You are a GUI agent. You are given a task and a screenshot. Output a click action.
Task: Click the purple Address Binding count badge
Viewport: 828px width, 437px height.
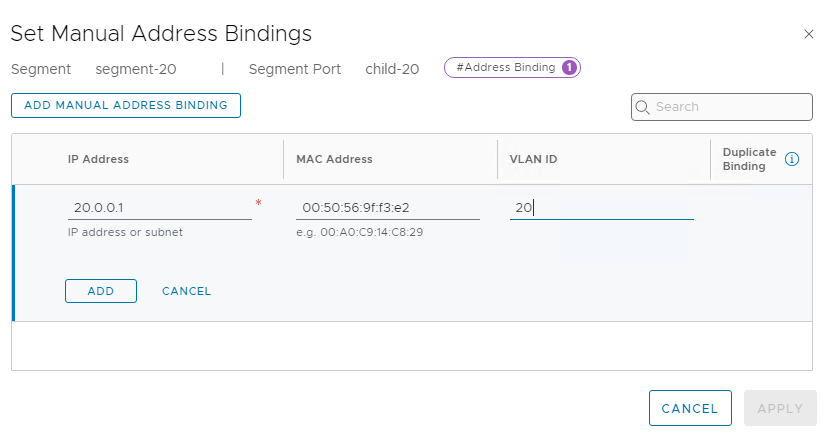(x=569, y=68)
